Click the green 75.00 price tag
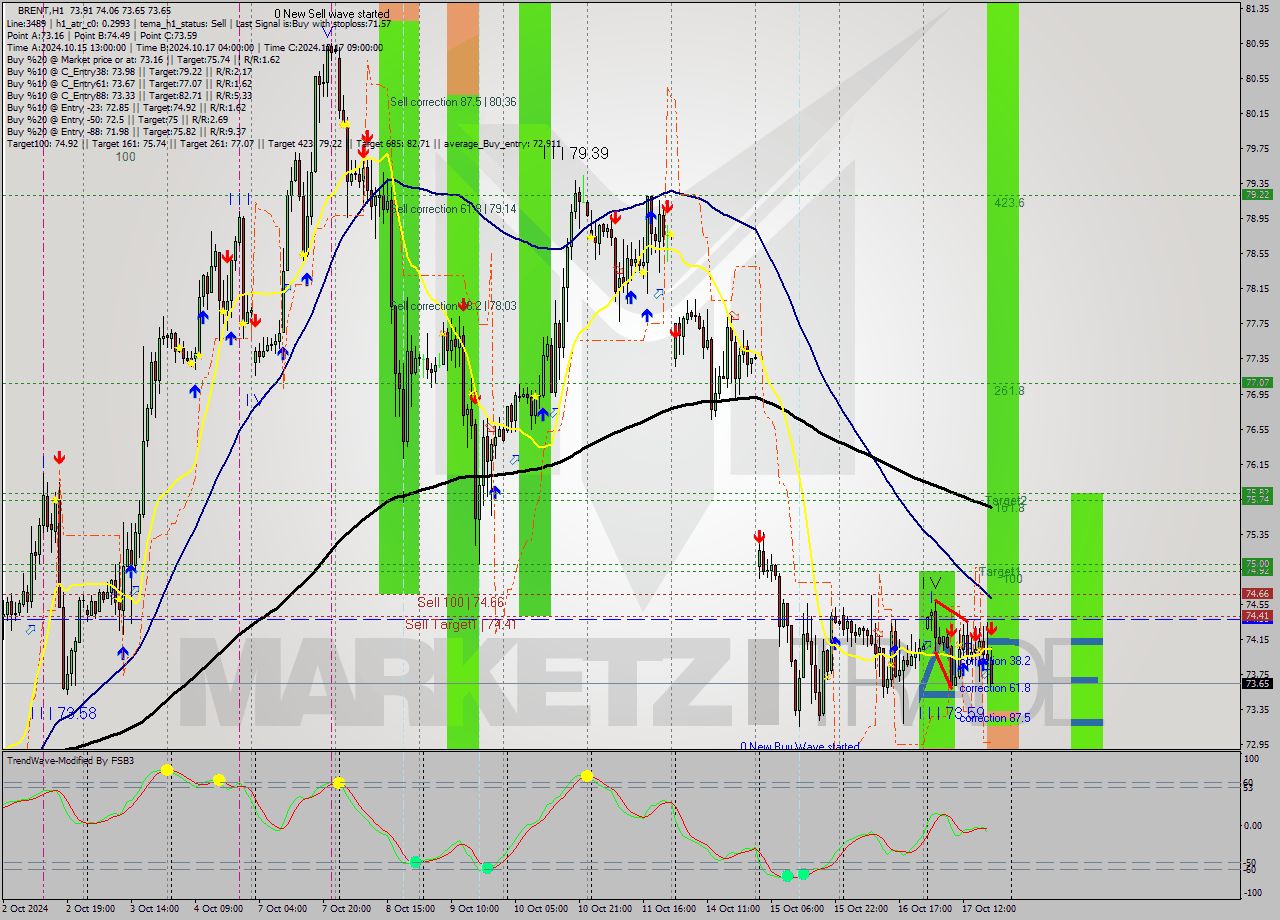This screenshot has height=920, width=1280. 1256,563
